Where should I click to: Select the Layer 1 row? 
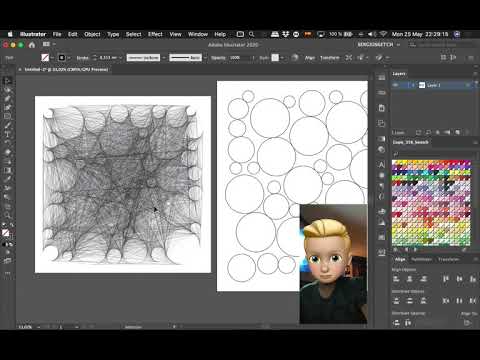click(x=433, y=85)
